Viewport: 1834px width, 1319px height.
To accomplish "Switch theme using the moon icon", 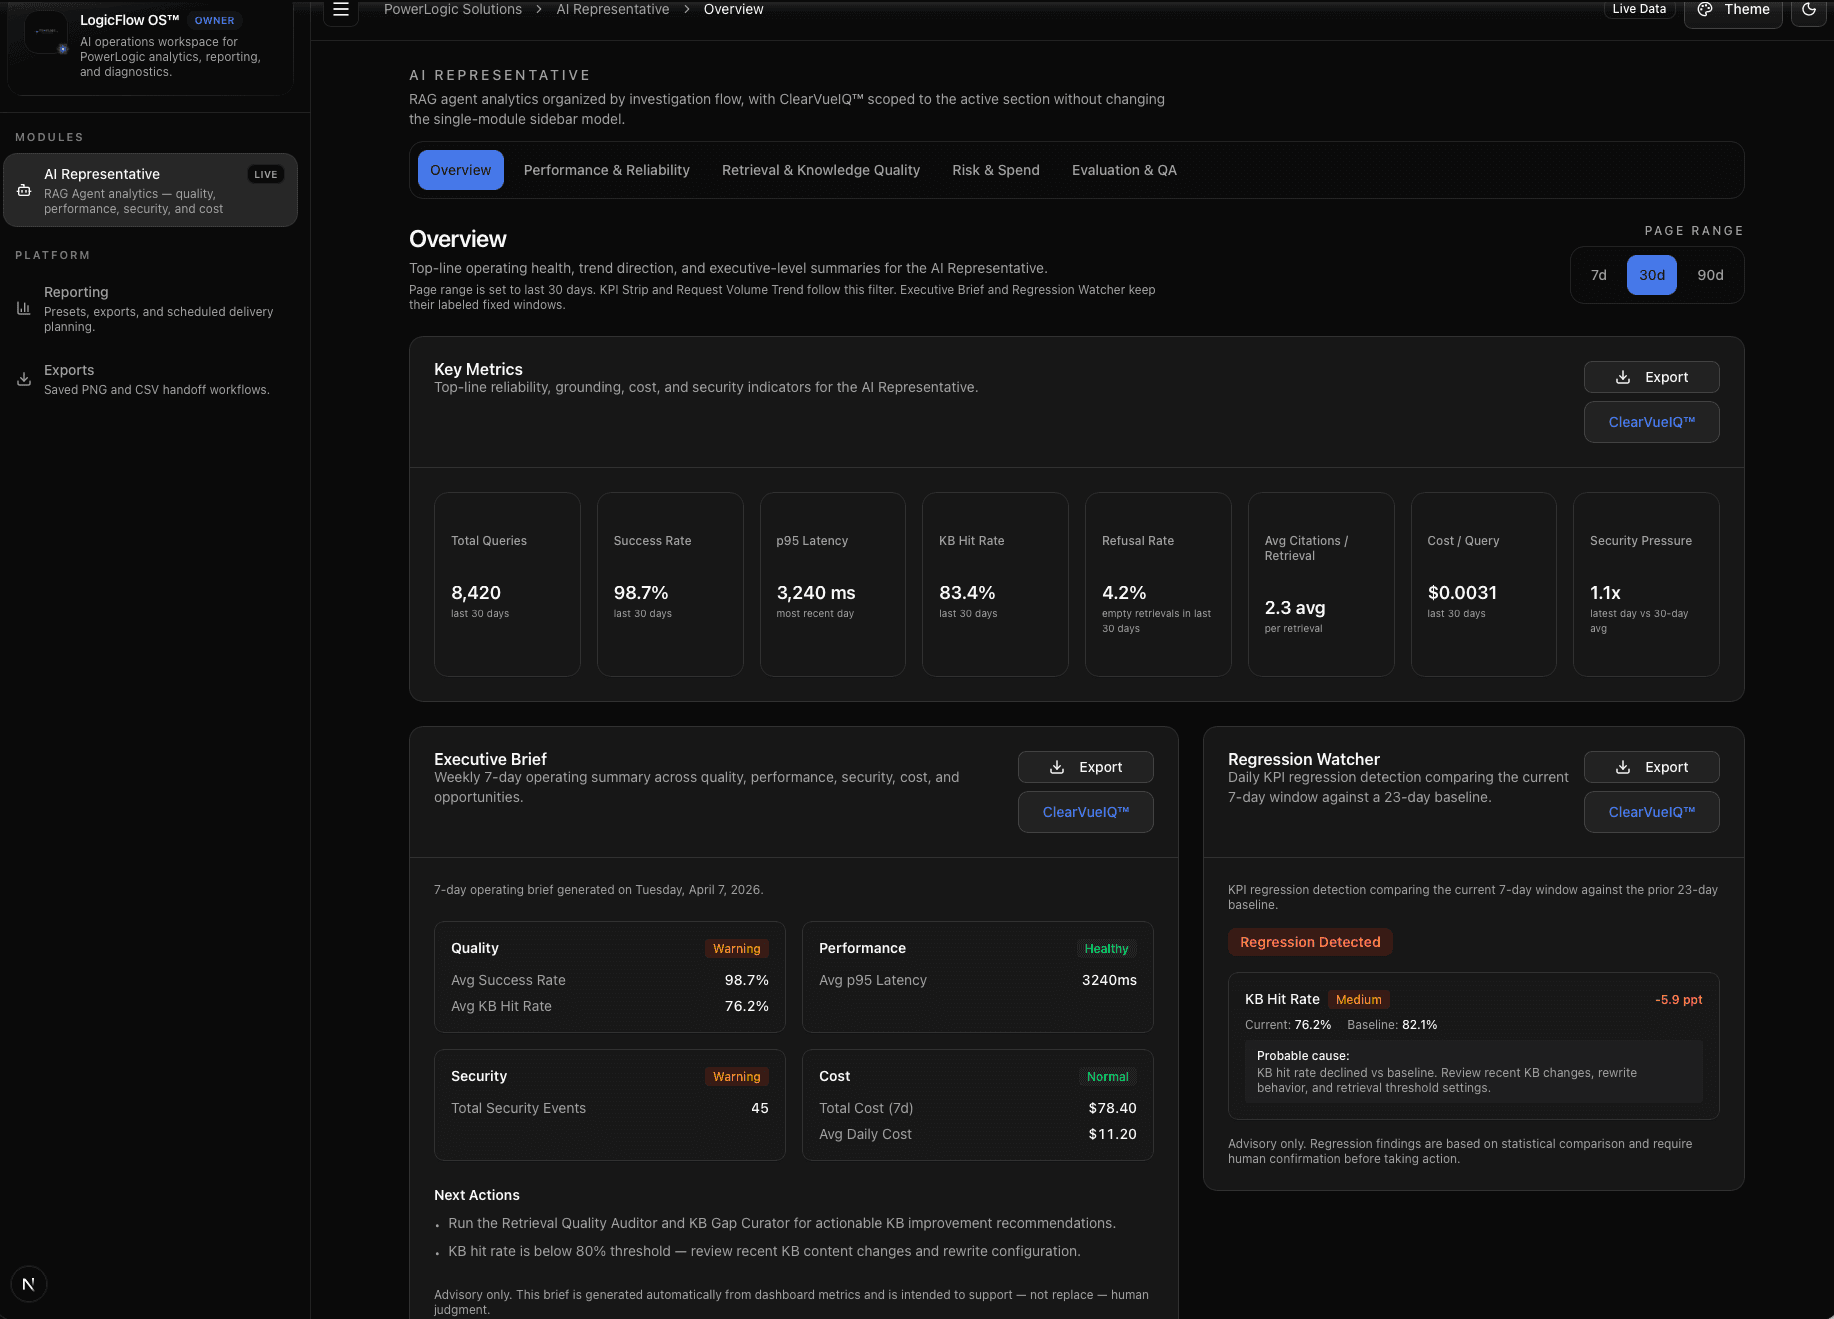I will pos(1809,10).
